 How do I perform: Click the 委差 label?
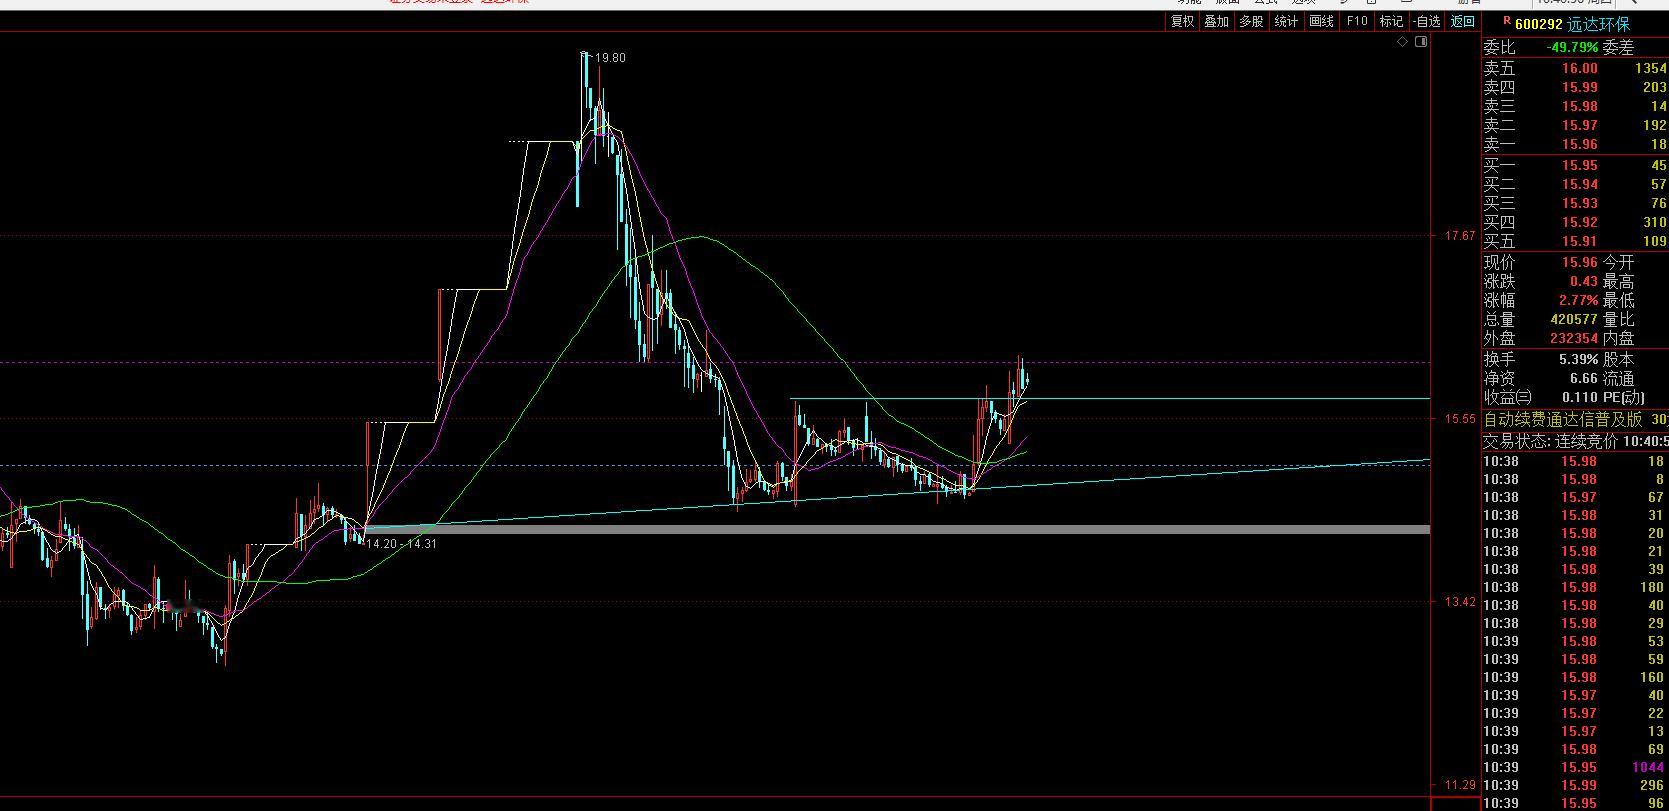(x=1618, y=47)
